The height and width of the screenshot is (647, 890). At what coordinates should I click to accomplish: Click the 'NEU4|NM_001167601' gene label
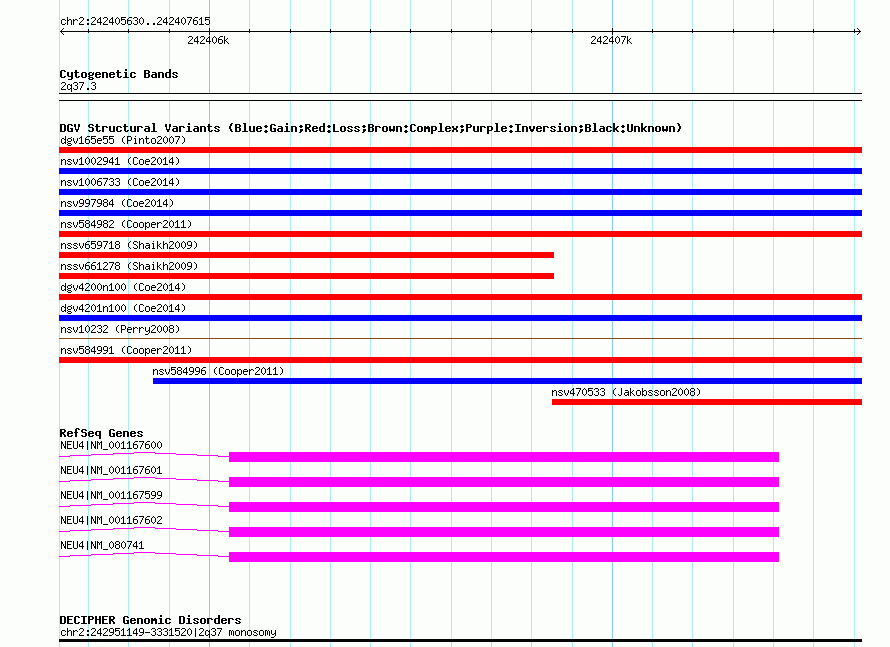pyautogui.click(x=111, y=470)
